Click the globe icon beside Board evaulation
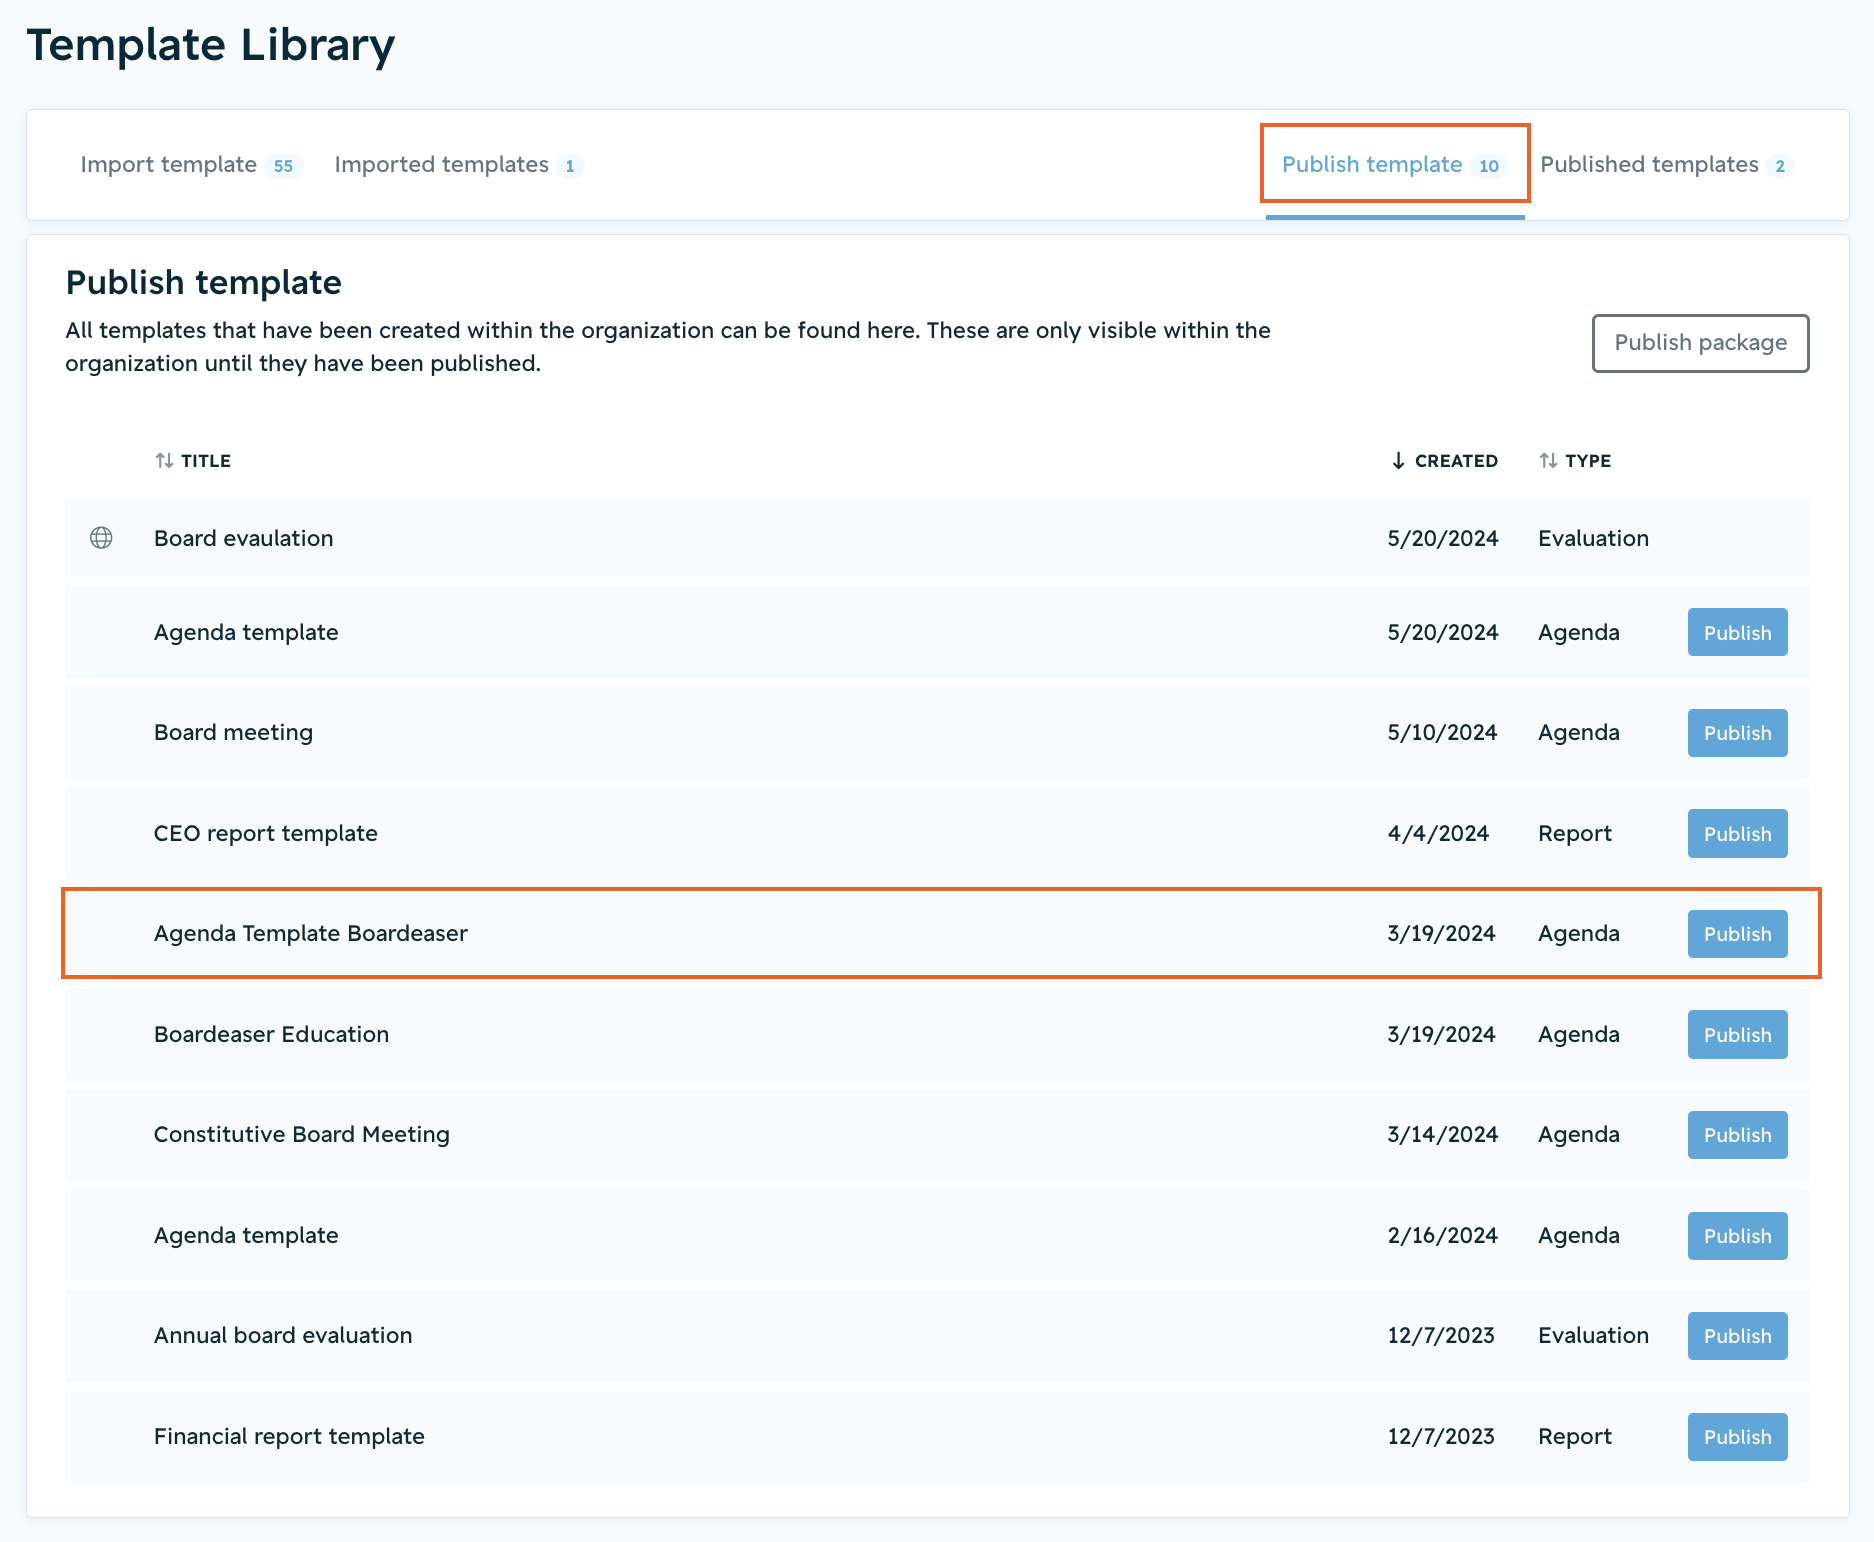This screenshot has width=1874, height=1542. tap(101, 538)
